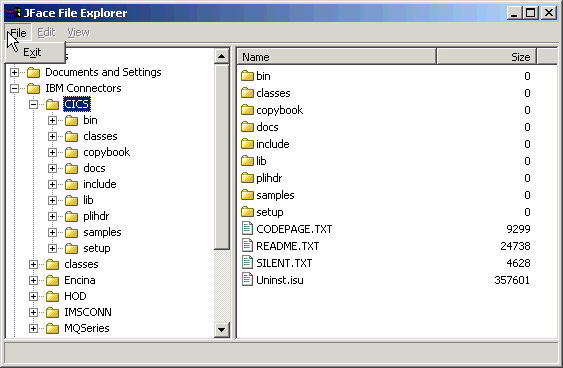Click the JFace app icon in title bar

click(13, 13)
